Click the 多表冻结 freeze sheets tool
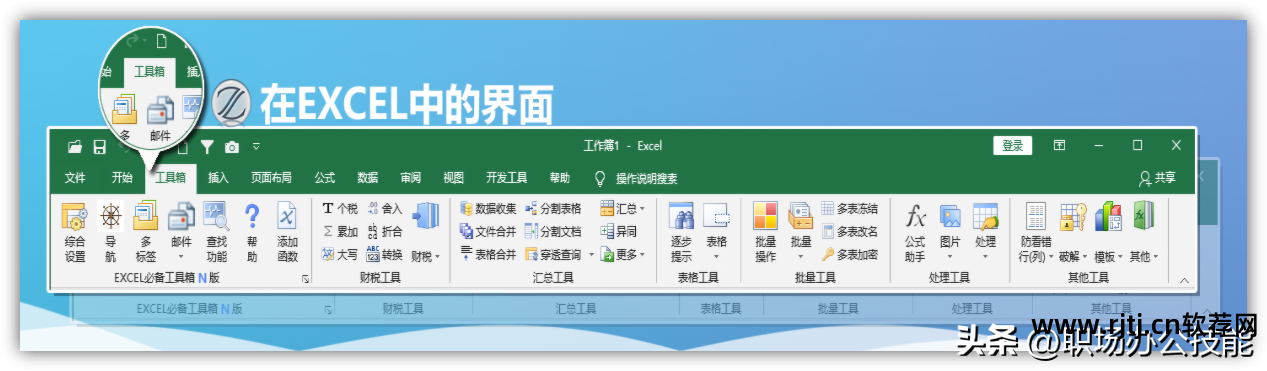 pos(850,209)
